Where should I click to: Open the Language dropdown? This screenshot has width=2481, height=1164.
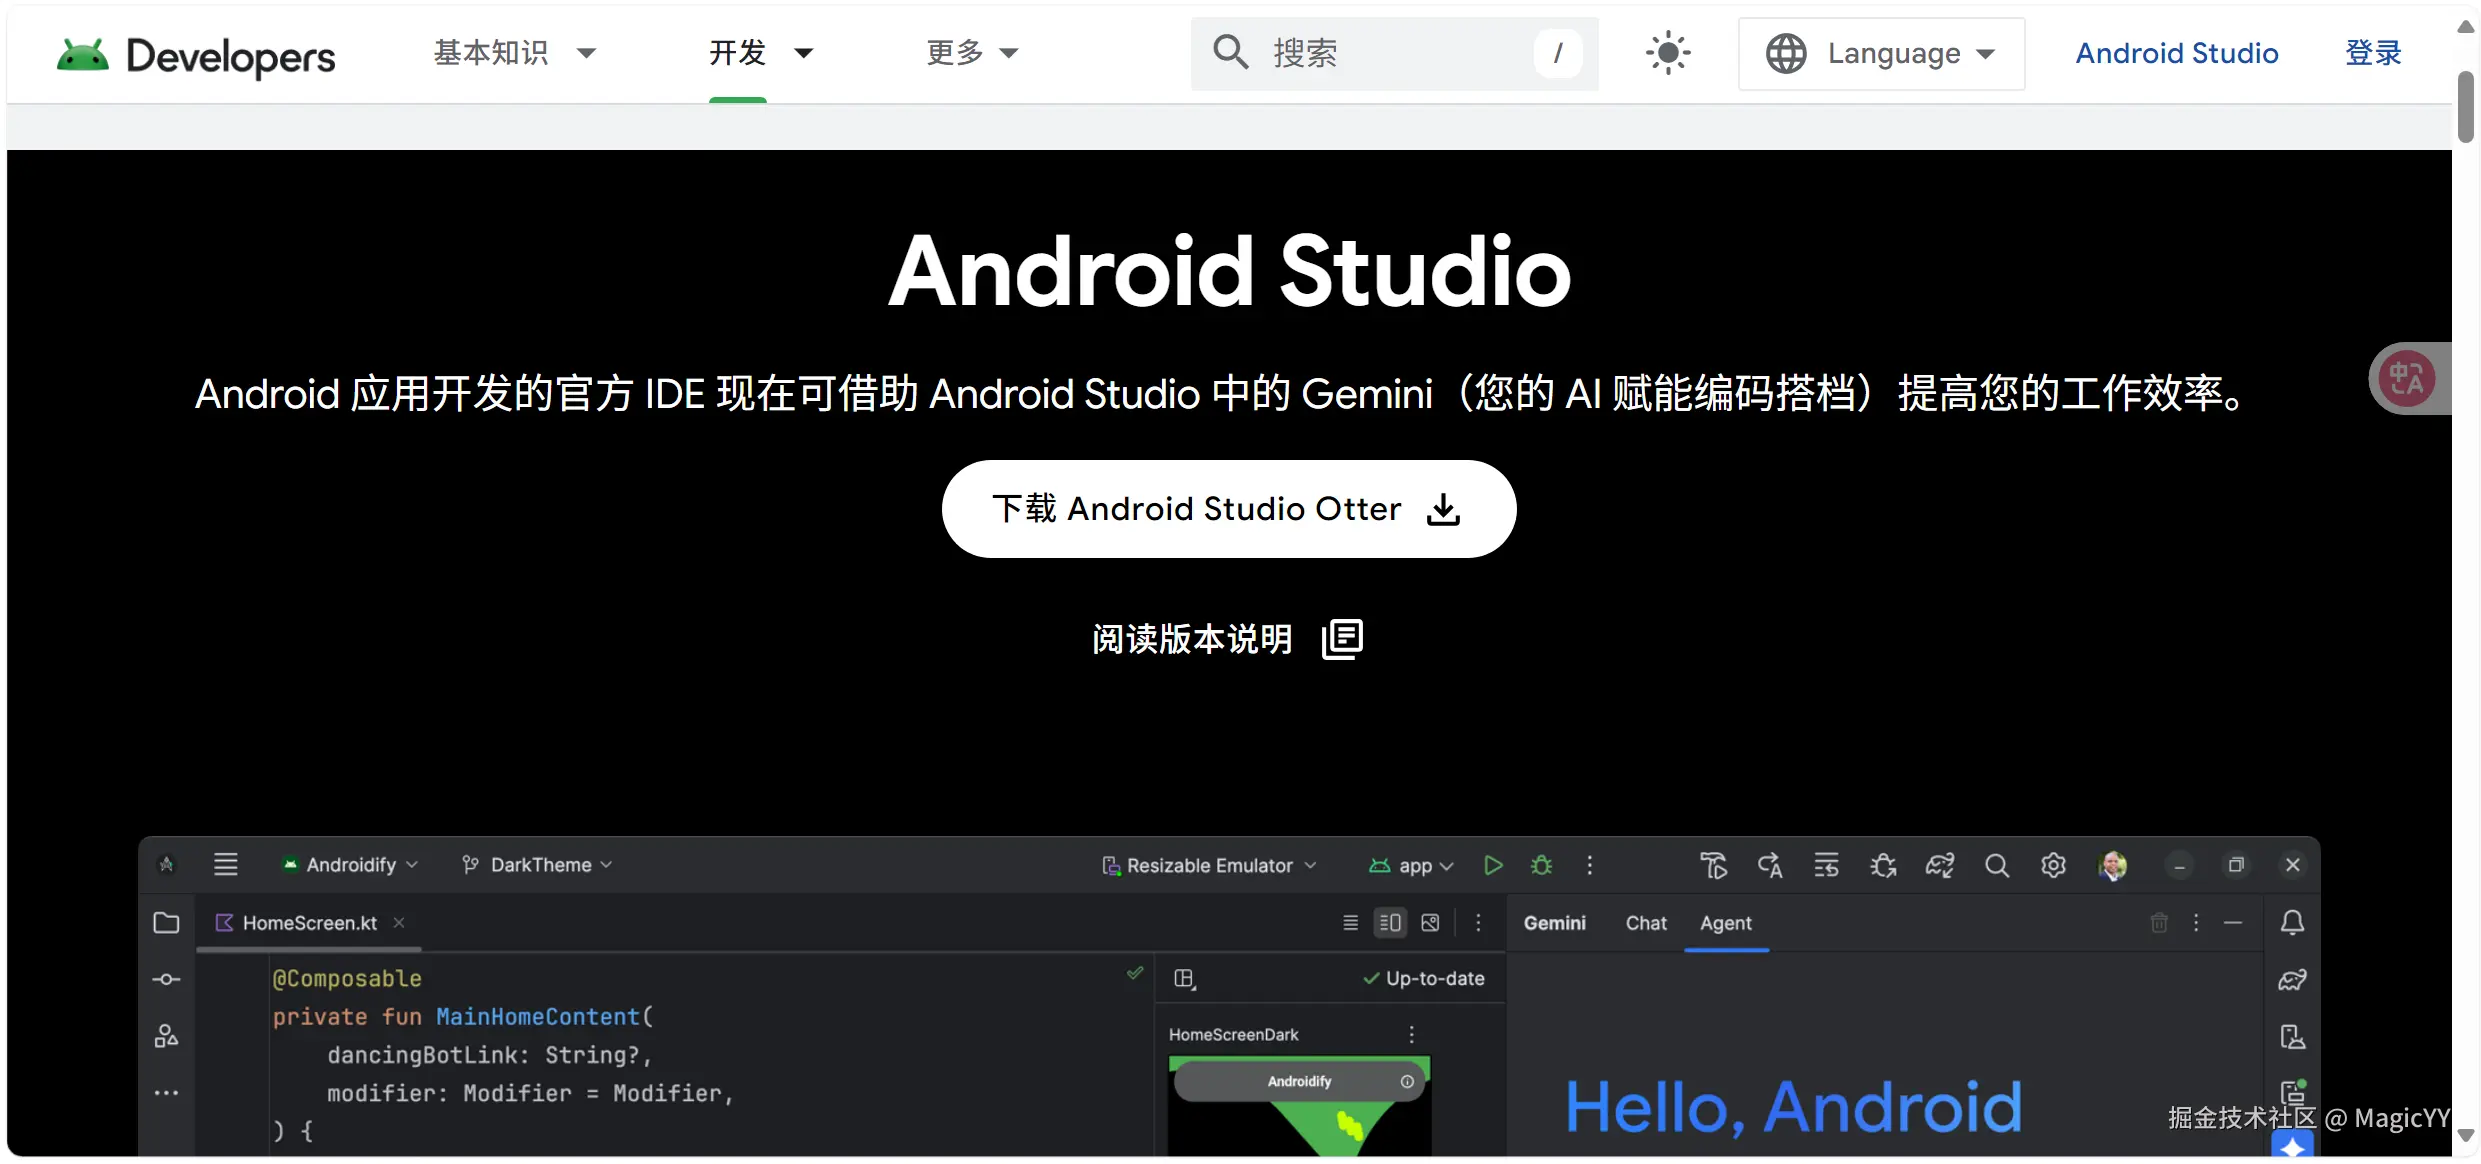[x=1881, y=53]
